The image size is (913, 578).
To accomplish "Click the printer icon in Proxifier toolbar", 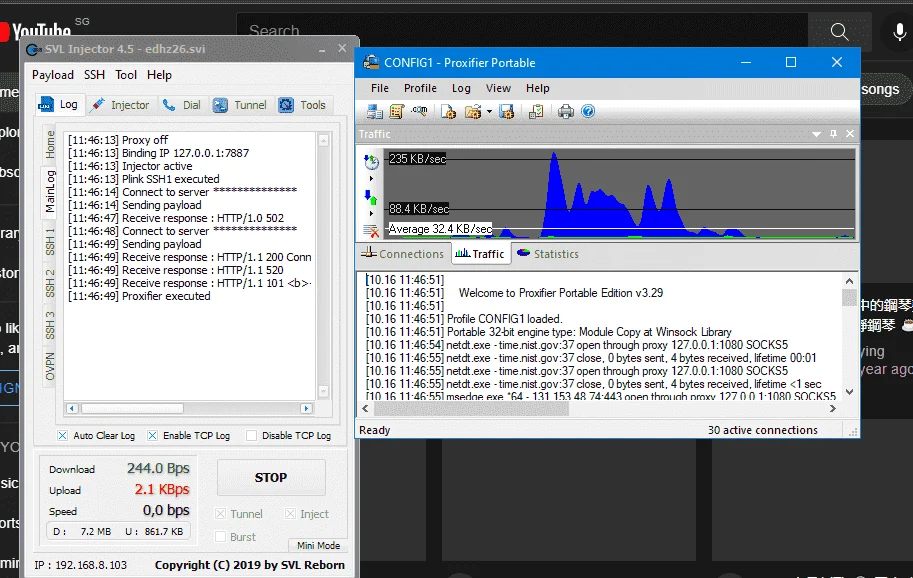I will click(565, 111).
